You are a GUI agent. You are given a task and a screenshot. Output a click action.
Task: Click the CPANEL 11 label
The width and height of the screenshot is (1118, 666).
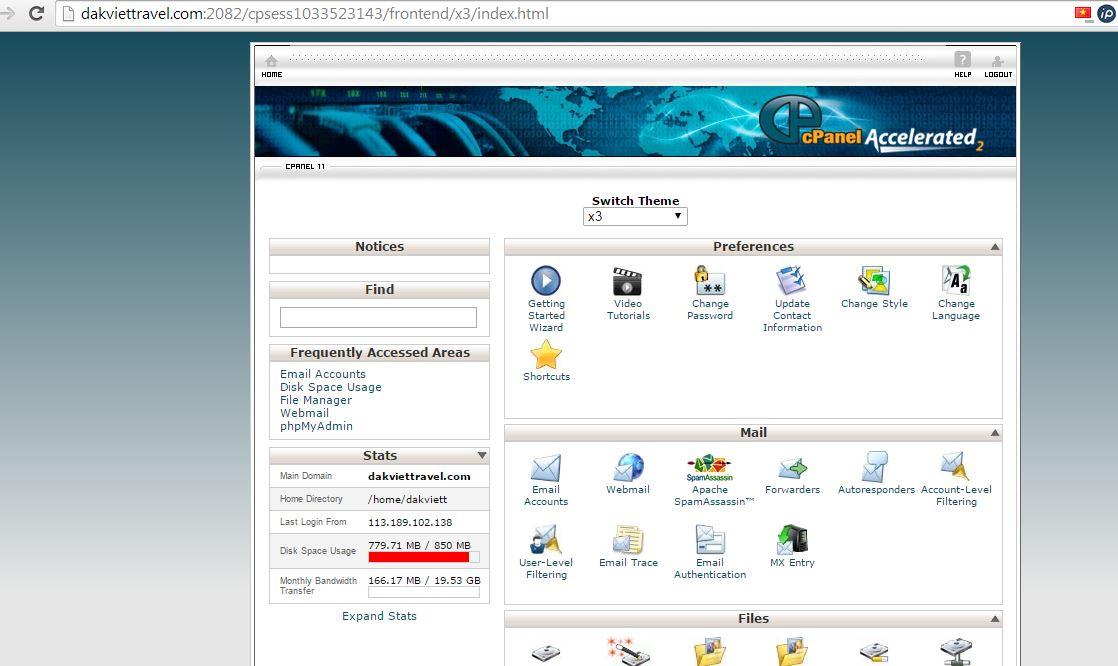click(x=305, y=167)
